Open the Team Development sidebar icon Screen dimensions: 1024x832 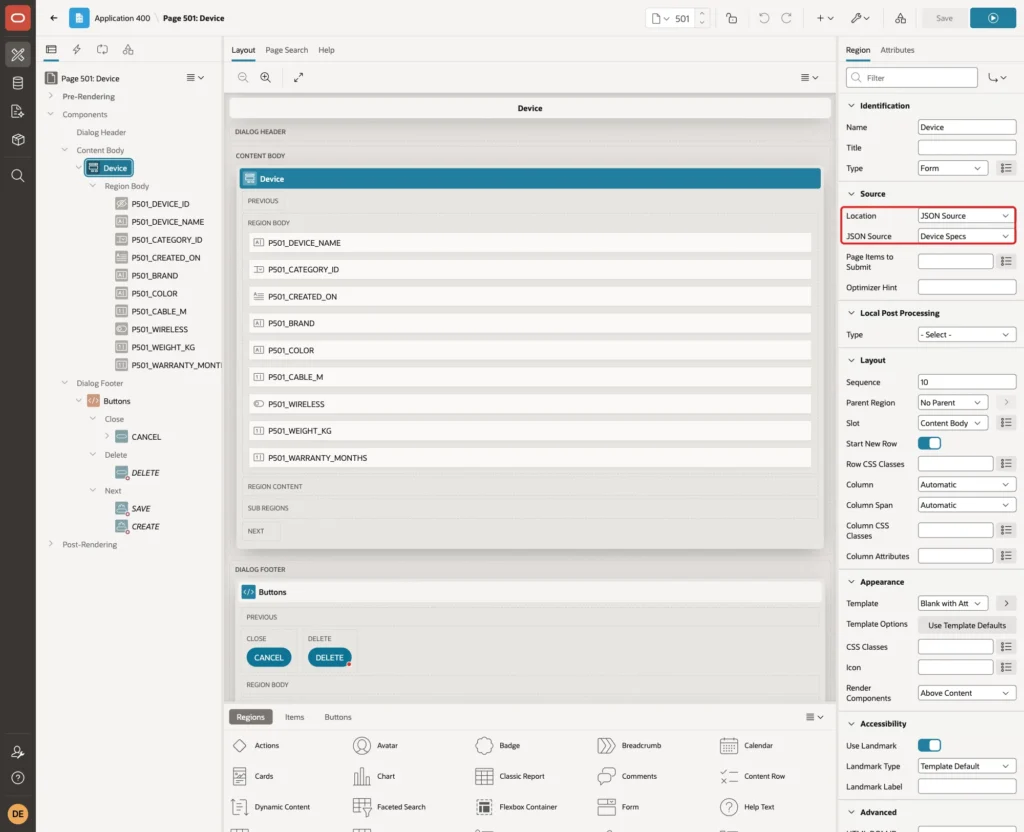18,112
